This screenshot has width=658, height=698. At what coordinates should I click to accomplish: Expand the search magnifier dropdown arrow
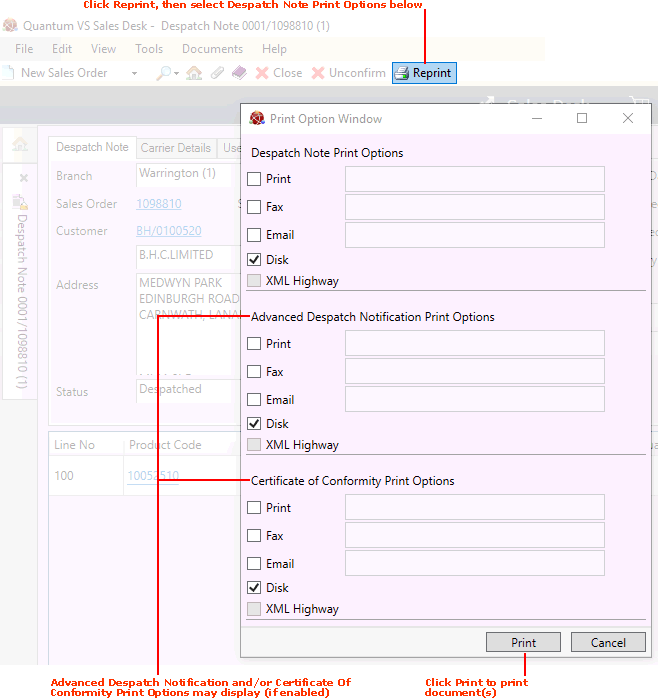(176, 73)
